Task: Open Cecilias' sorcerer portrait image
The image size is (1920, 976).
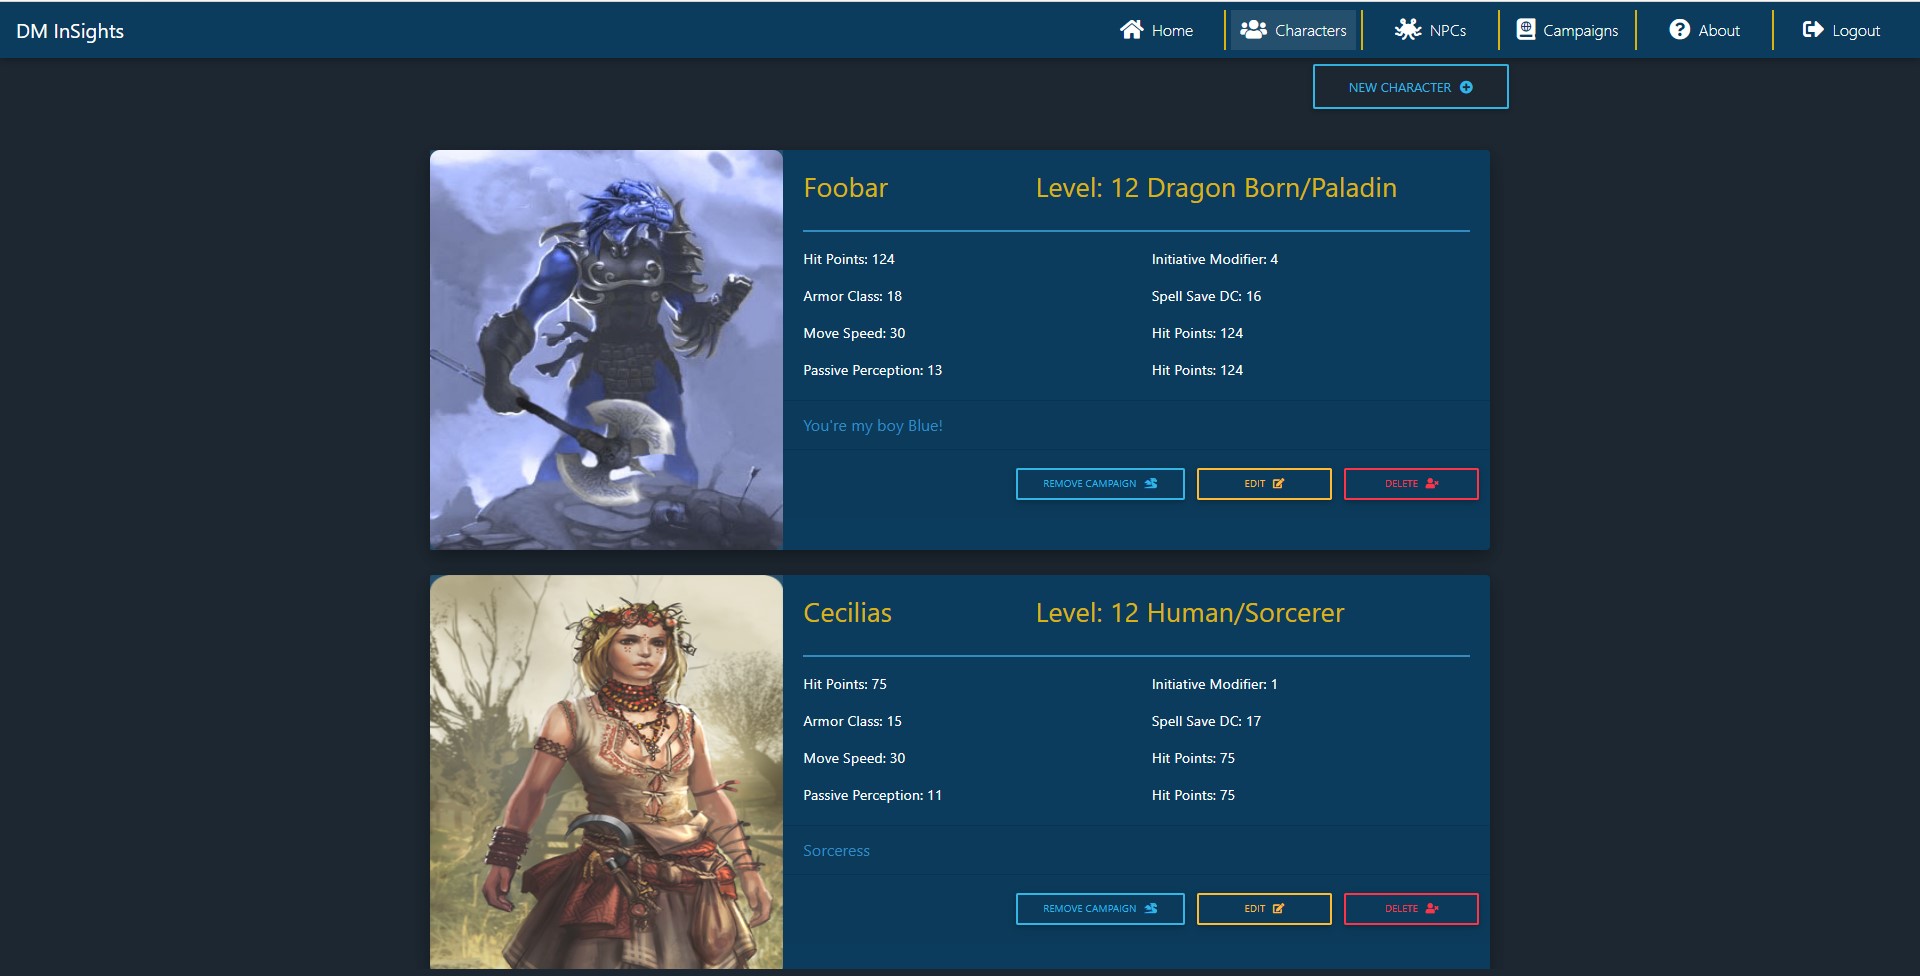Action: tap(606, 772)
